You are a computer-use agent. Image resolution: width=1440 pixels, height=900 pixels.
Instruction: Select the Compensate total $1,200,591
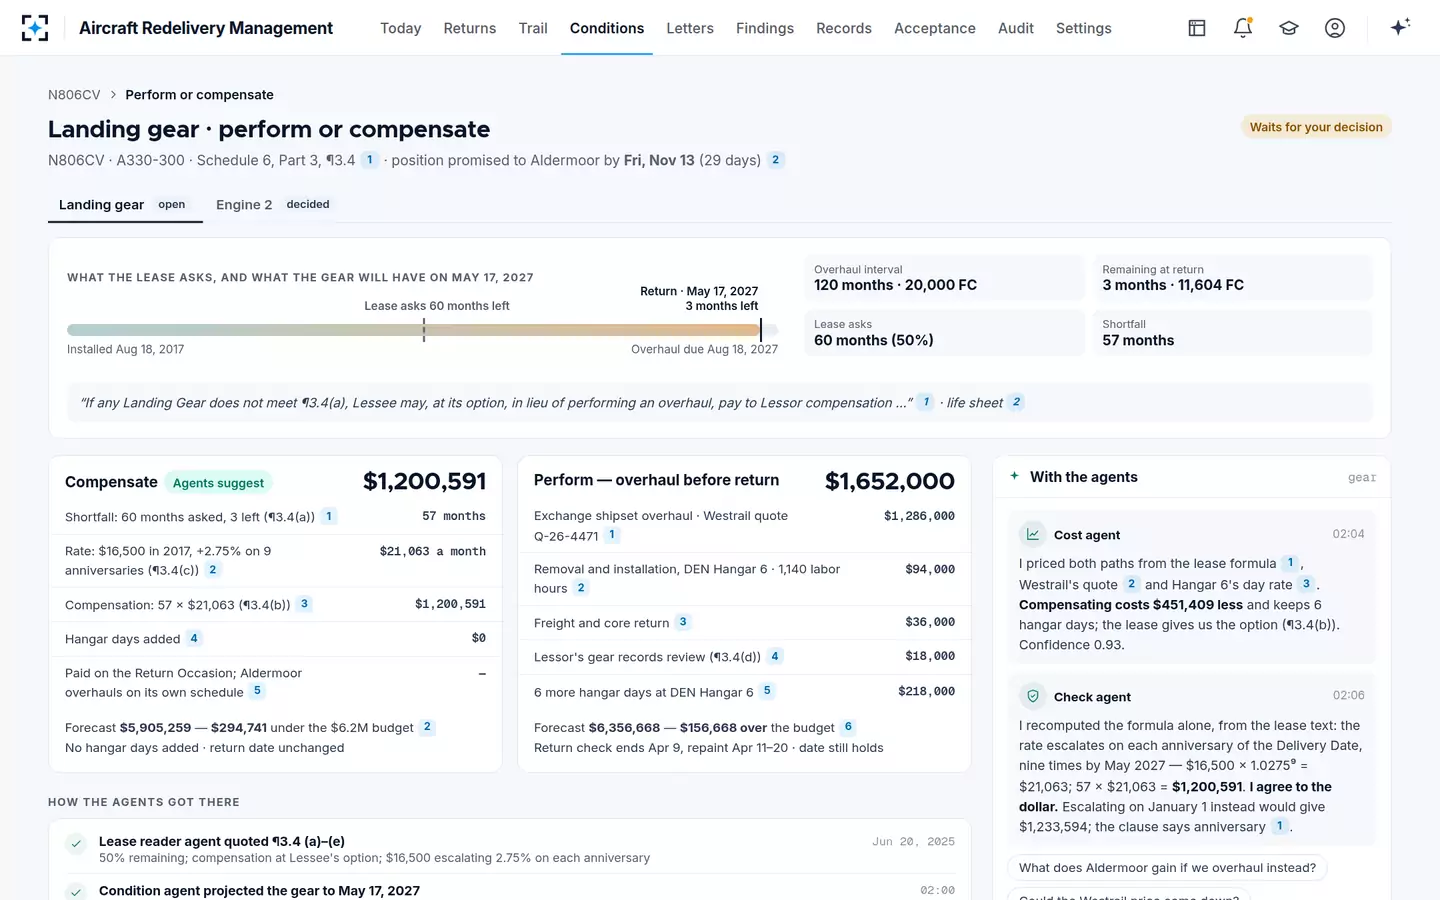click(x=424, y=481)
